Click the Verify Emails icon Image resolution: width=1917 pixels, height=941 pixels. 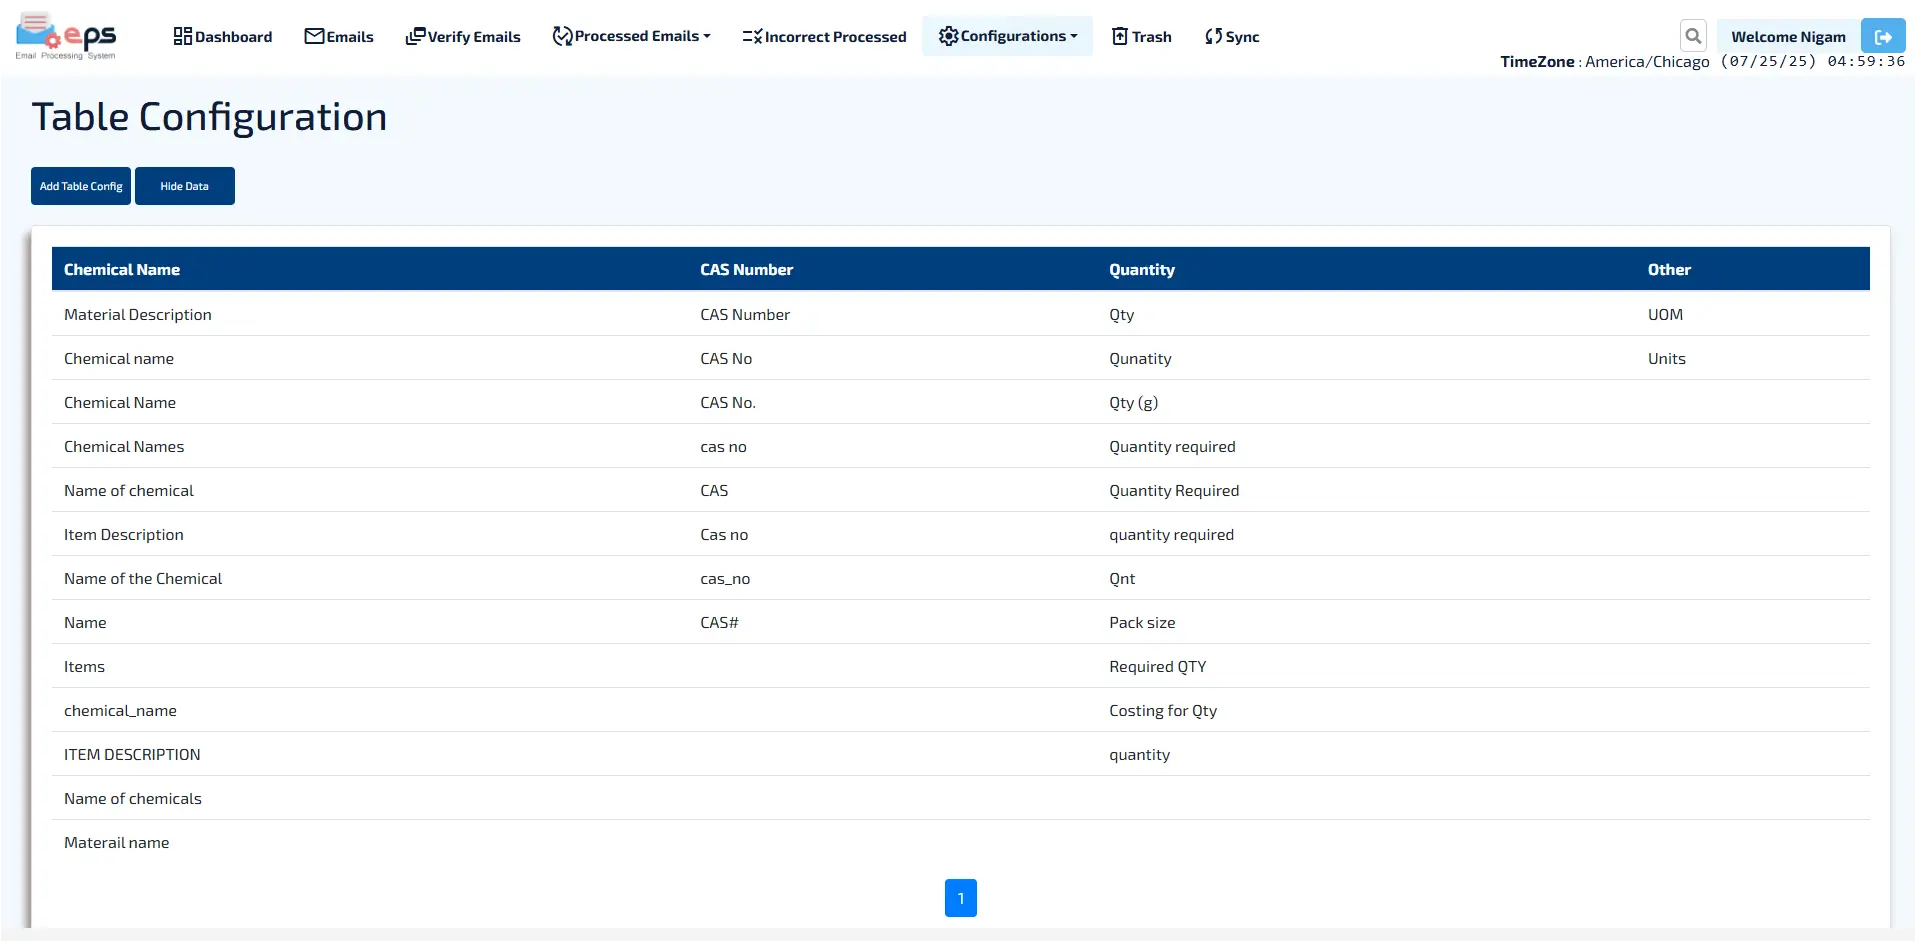click(x=415, y=37)
